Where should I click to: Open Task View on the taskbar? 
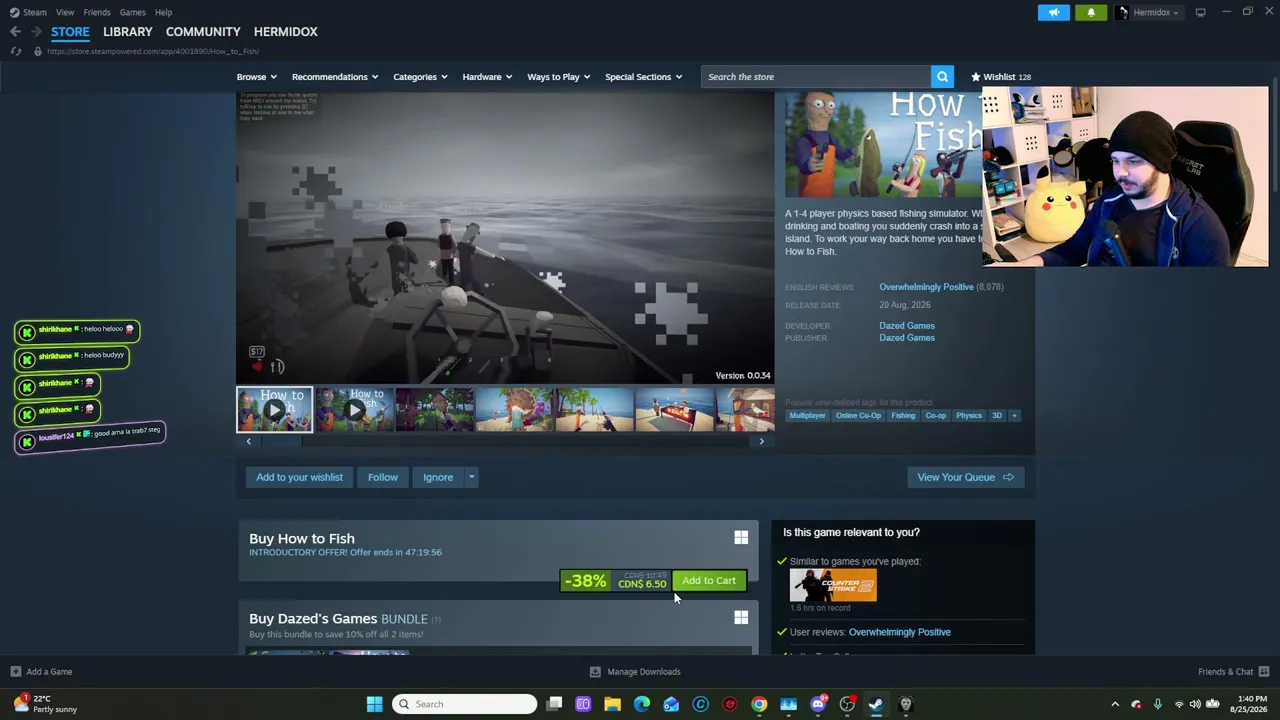pos(554,704)
